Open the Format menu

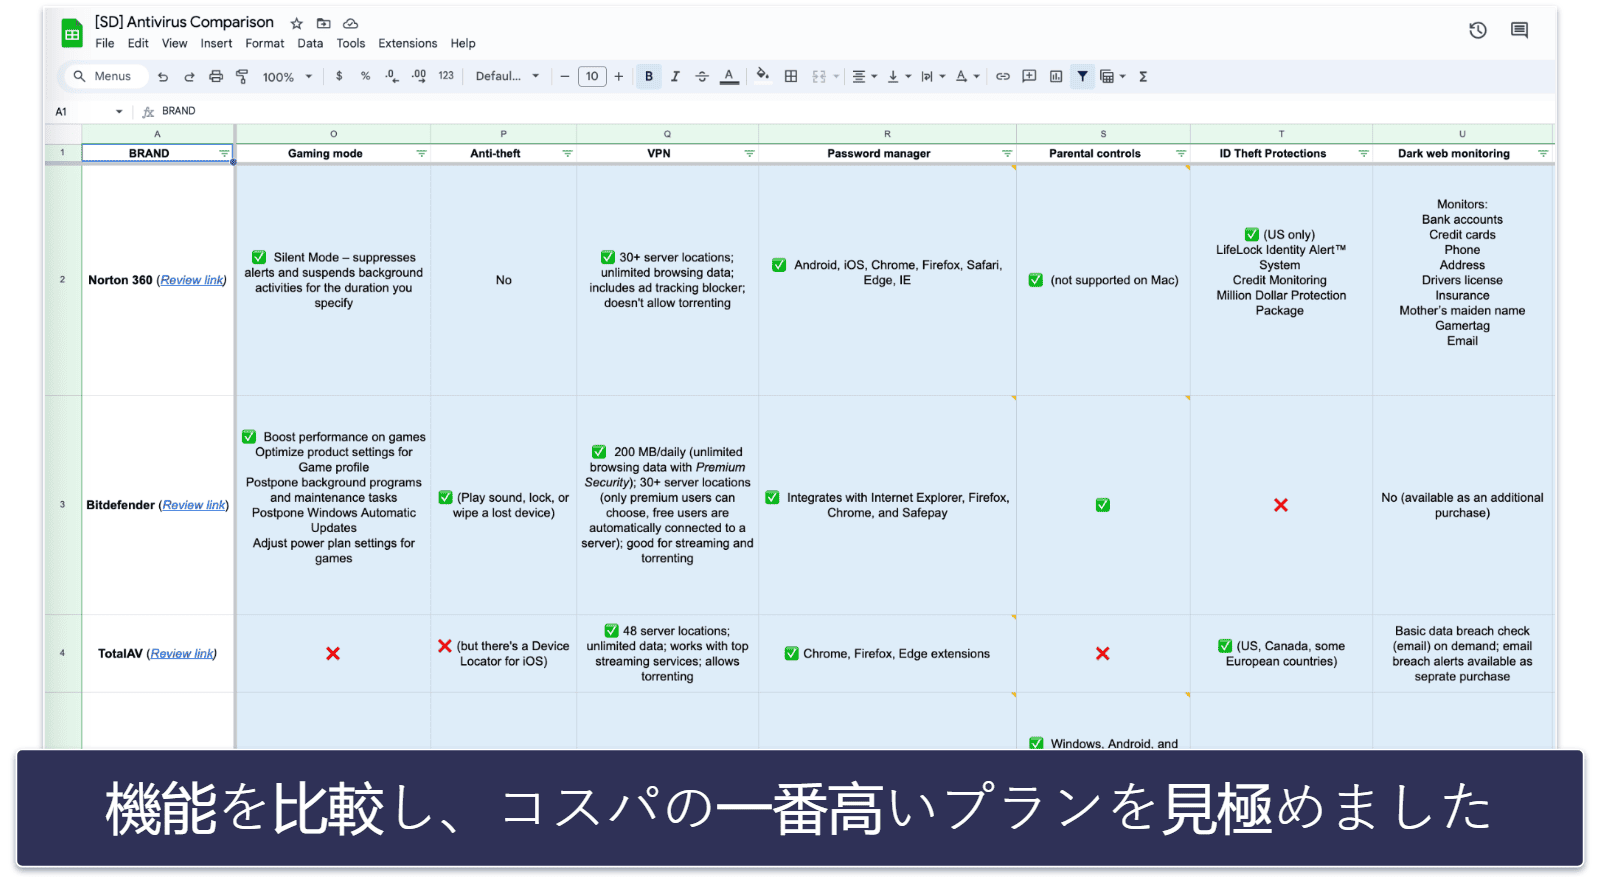[265, 44]
